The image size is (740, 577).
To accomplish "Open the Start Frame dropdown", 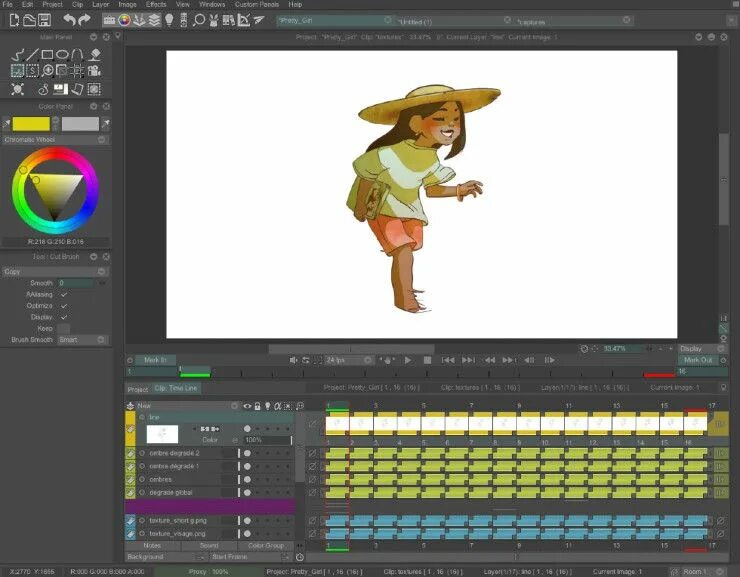I will pyautogui.click(x=251, y=557).
